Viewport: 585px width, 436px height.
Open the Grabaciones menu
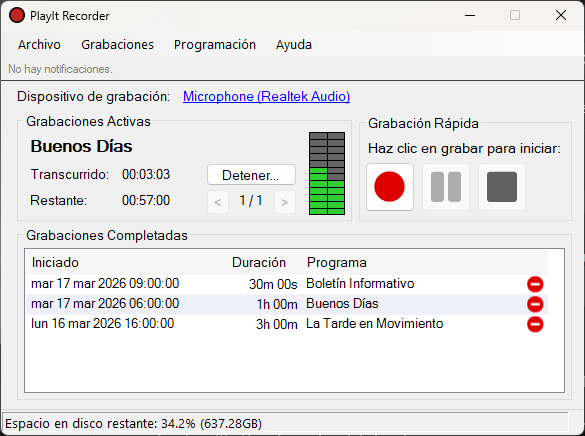tap(118, 45)
